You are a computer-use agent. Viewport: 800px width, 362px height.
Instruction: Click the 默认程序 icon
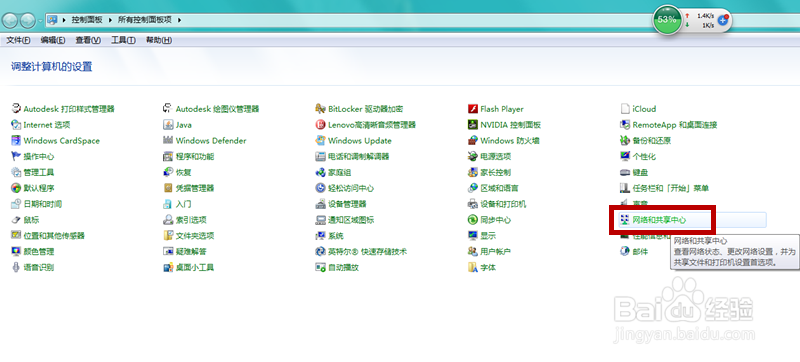pos(16,188)
